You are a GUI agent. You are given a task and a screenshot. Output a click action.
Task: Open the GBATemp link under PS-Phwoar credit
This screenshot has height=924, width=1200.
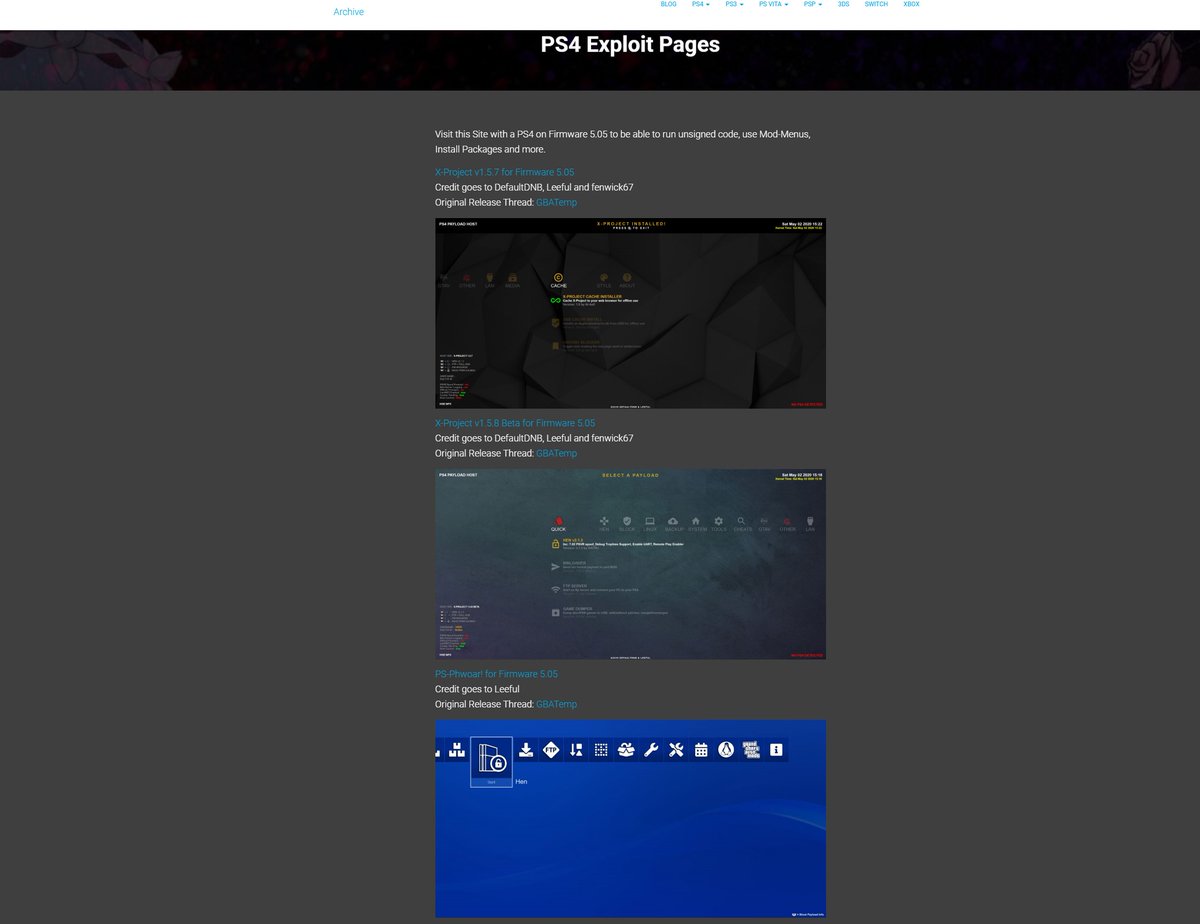[x=556, y=704]
